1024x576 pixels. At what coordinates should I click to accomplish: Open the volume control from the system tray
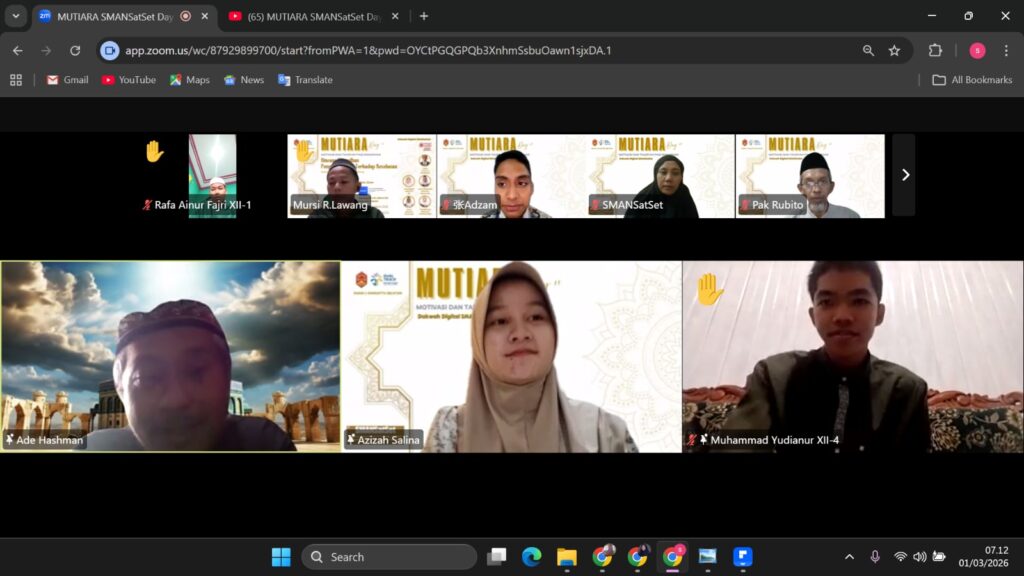[x=919, y=556]
